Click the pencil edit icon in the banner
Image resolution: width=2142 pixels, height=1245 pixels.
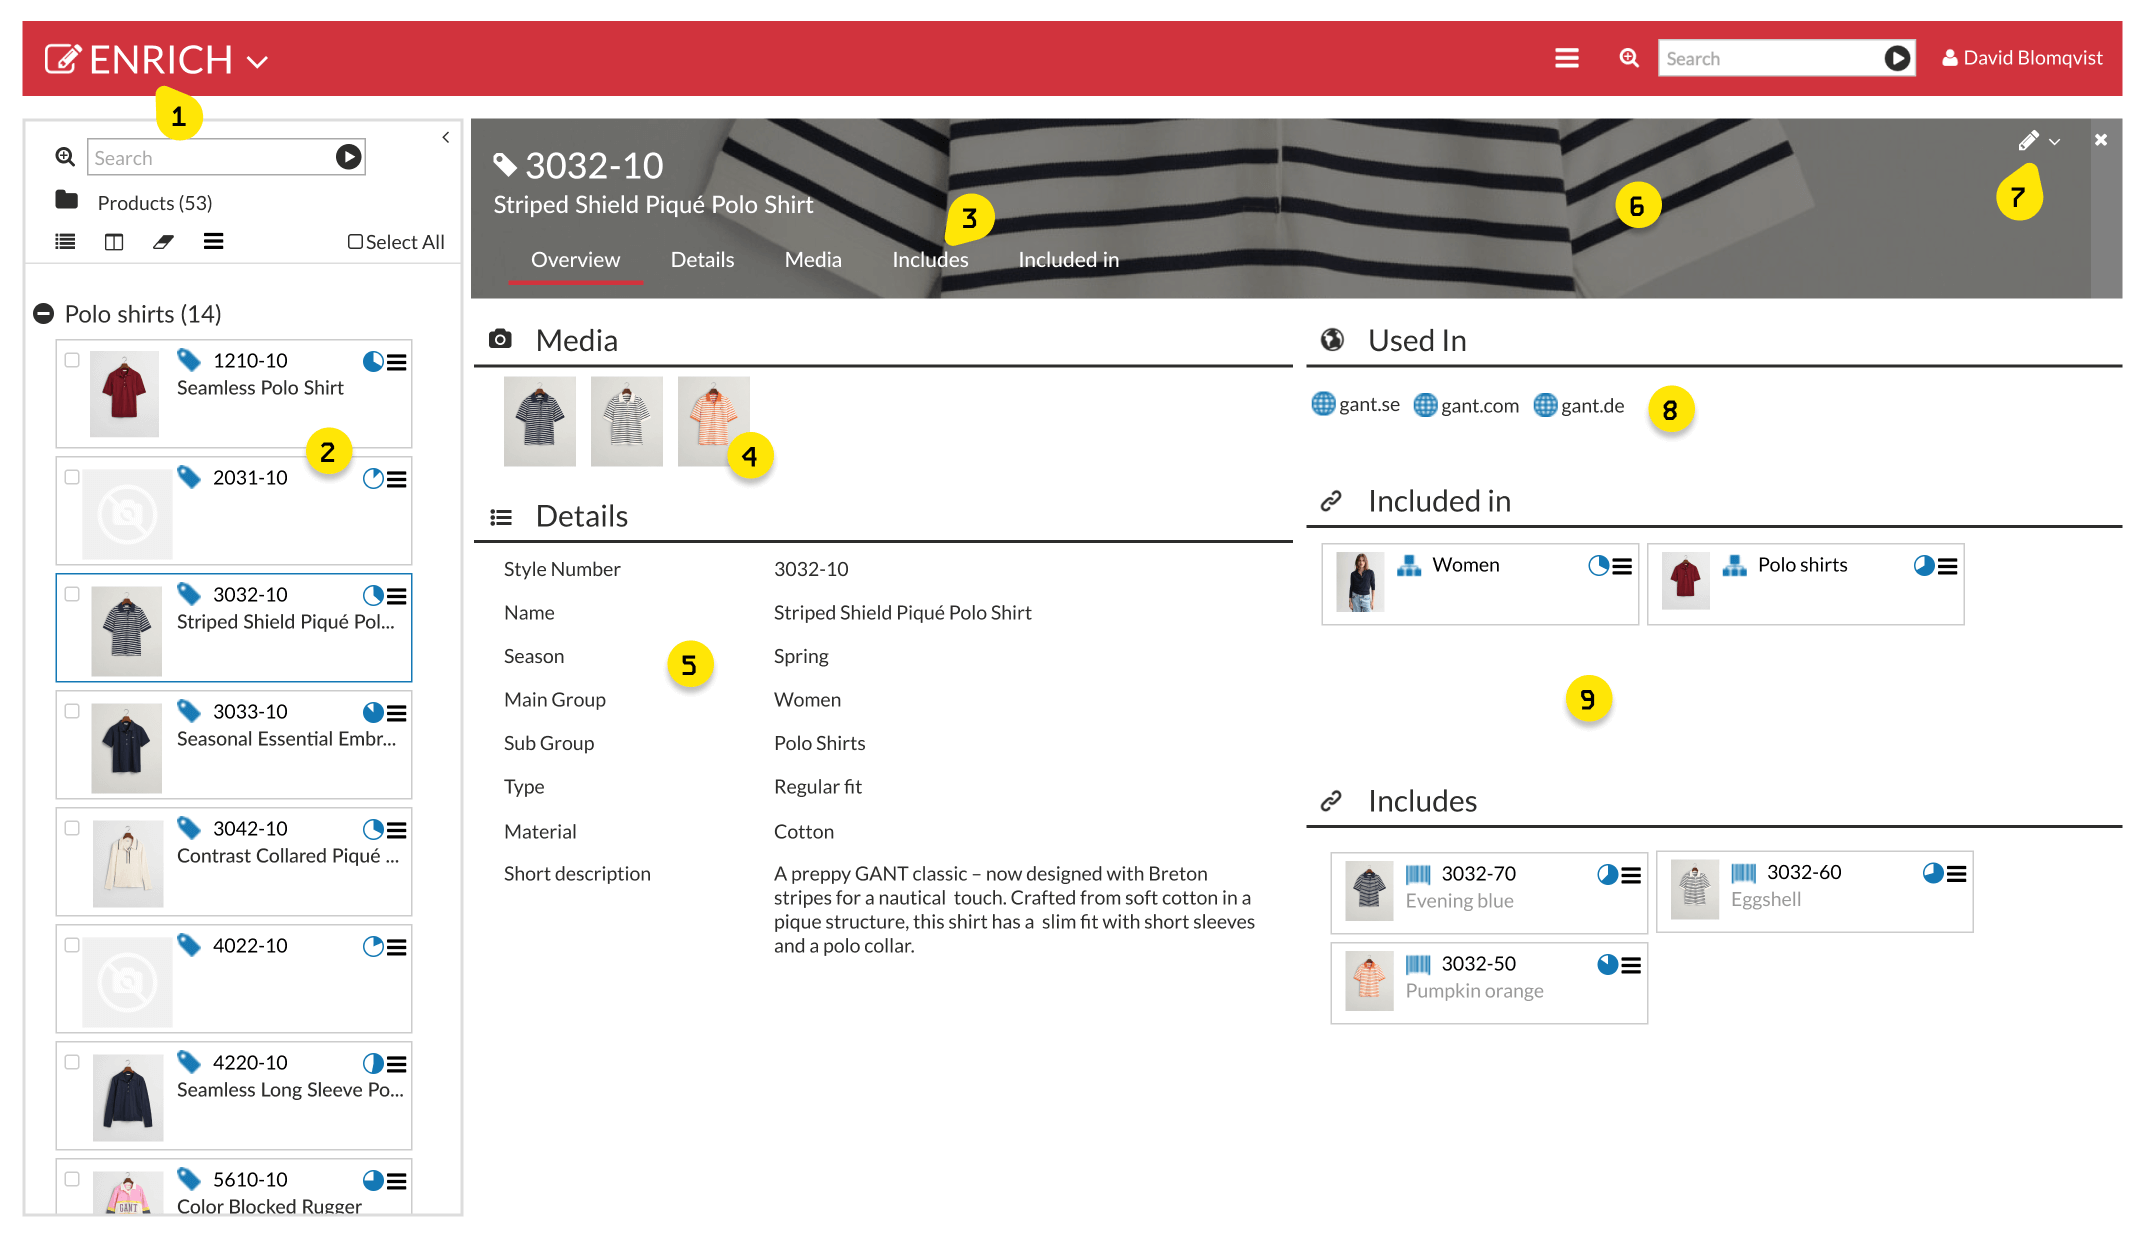tap(2028, 141)
